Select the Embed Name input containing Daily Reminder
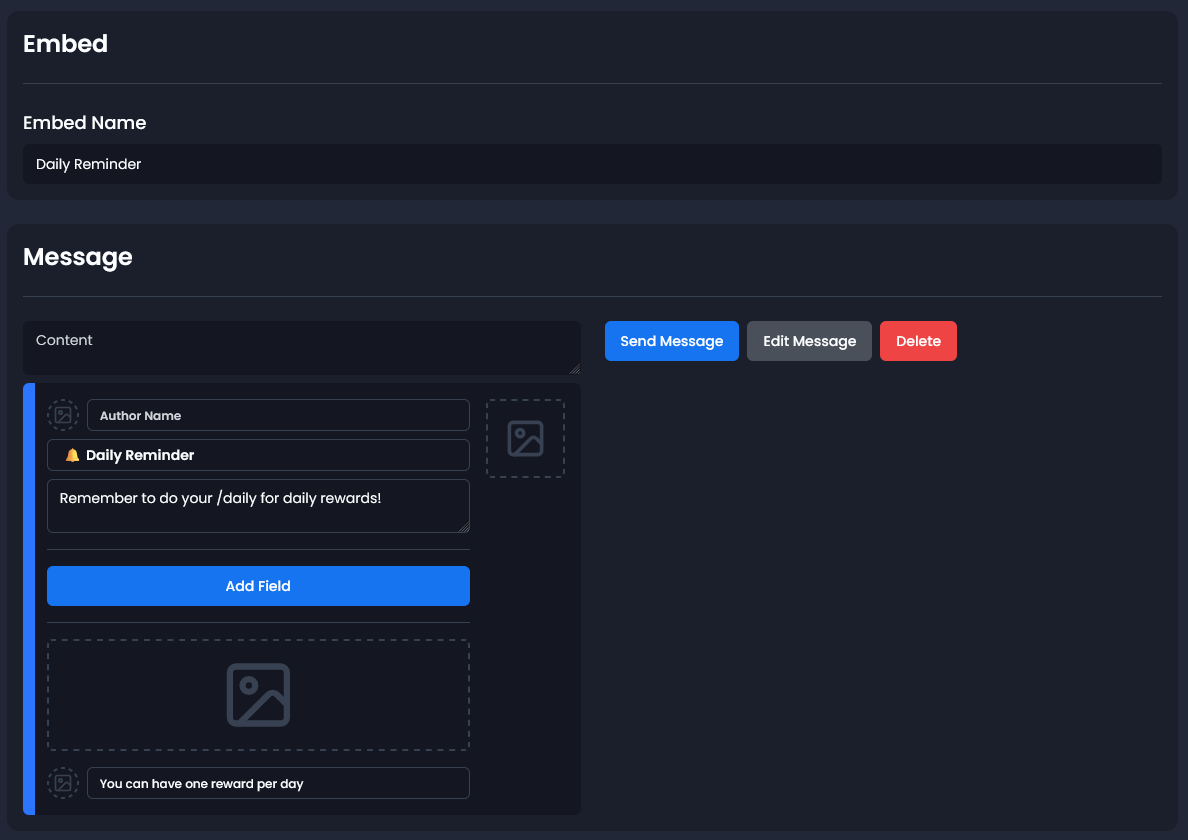Viewport: 1188px width, 840px height. (591, 164)
